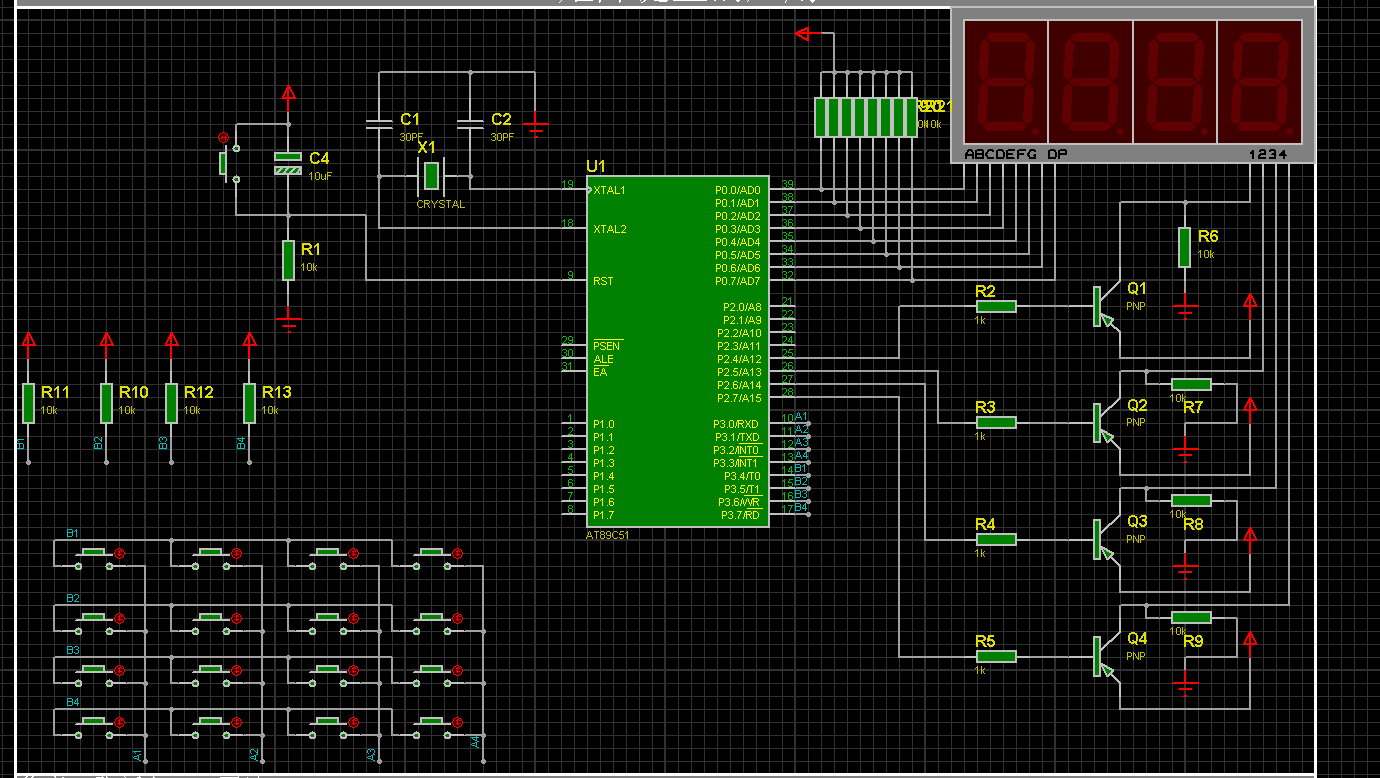
Task: Select pull-up resistor R10
Action: pos(106,403)
